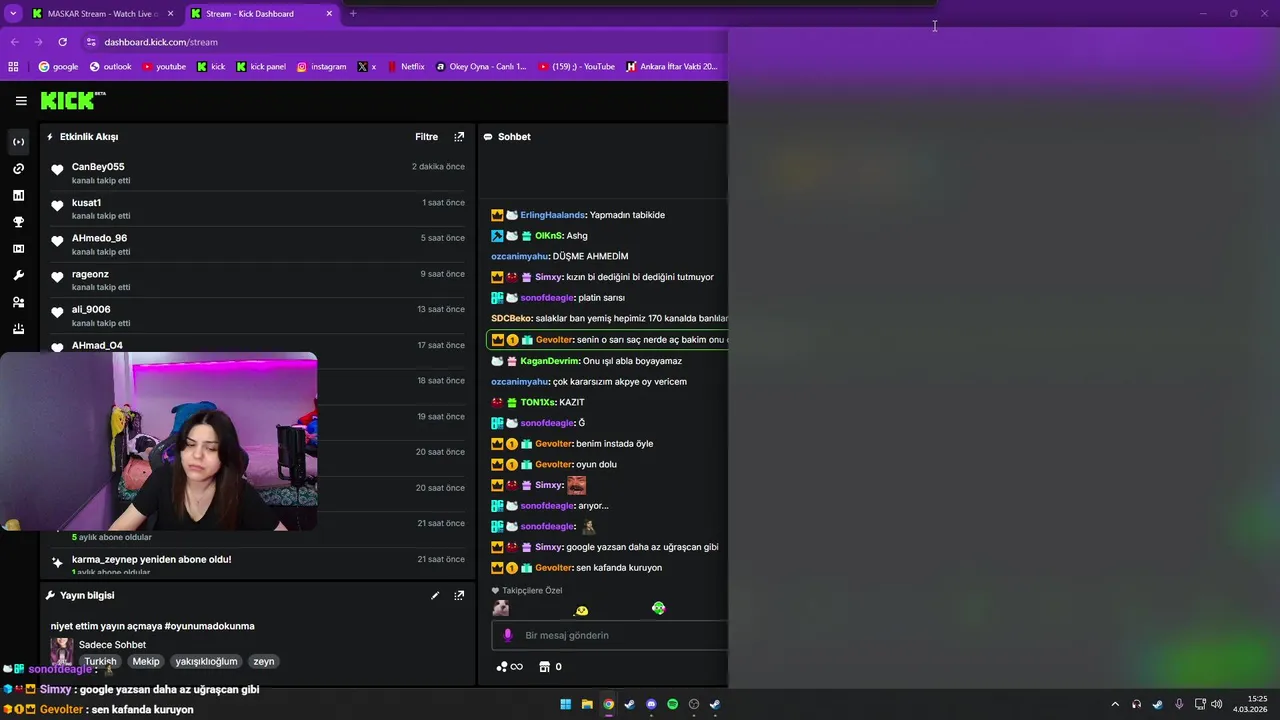Select rageonz follow event
Screen dimensions: 1280x720
point(258,280)
